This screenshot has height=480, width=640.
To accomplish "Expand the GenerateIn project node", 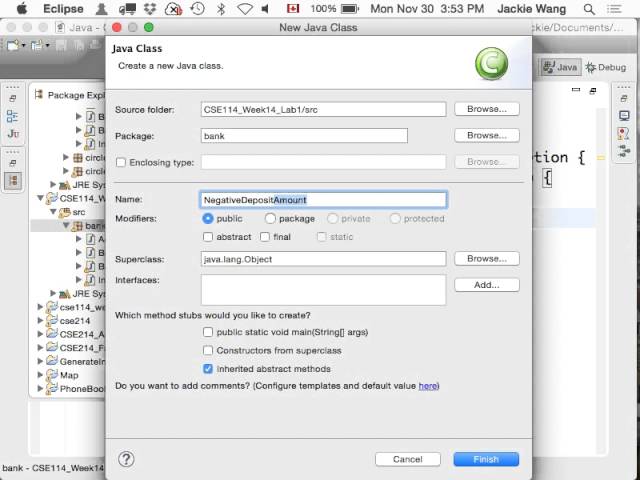I will [x=40, y=361].
